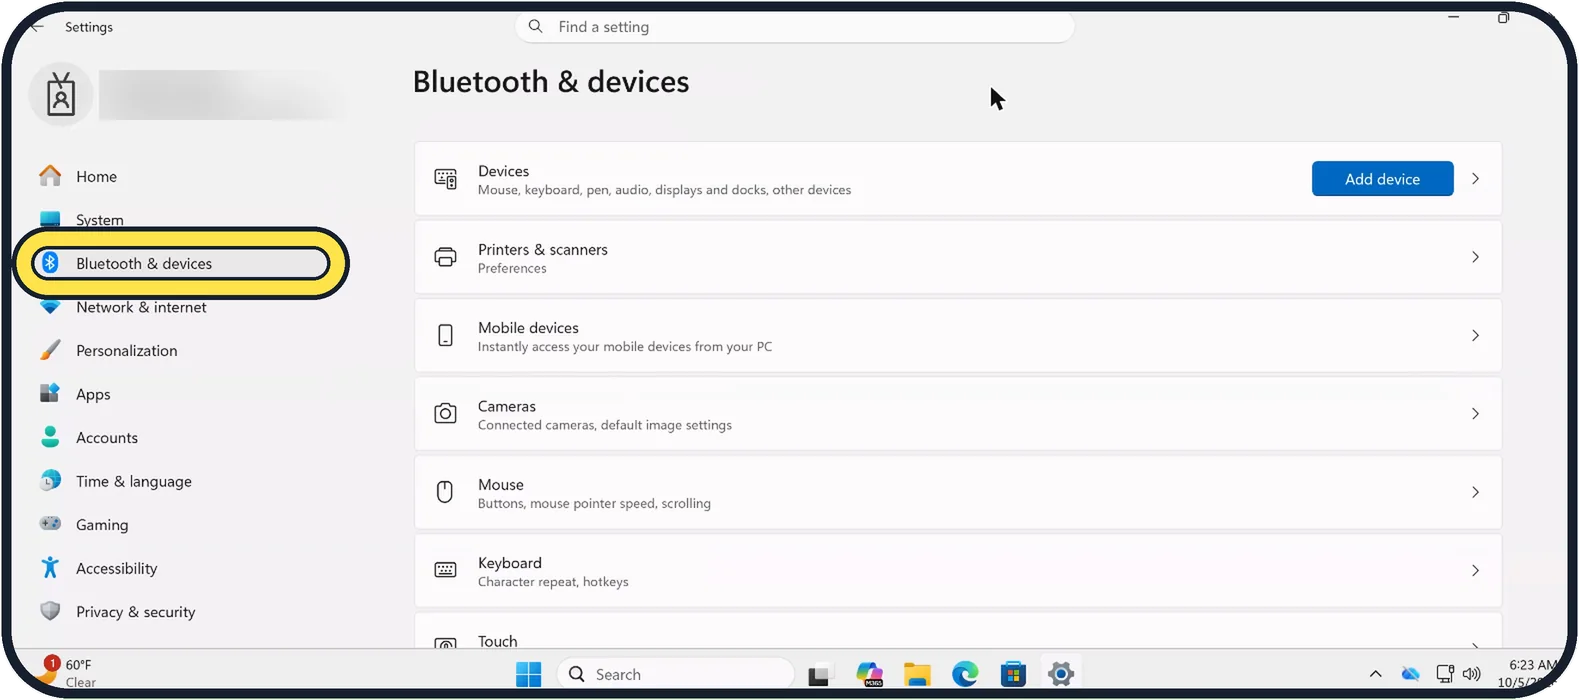Click the Settings gear in the taskbar
The width and height of the screenshot is (1579, 700).
coord(1061,674)
